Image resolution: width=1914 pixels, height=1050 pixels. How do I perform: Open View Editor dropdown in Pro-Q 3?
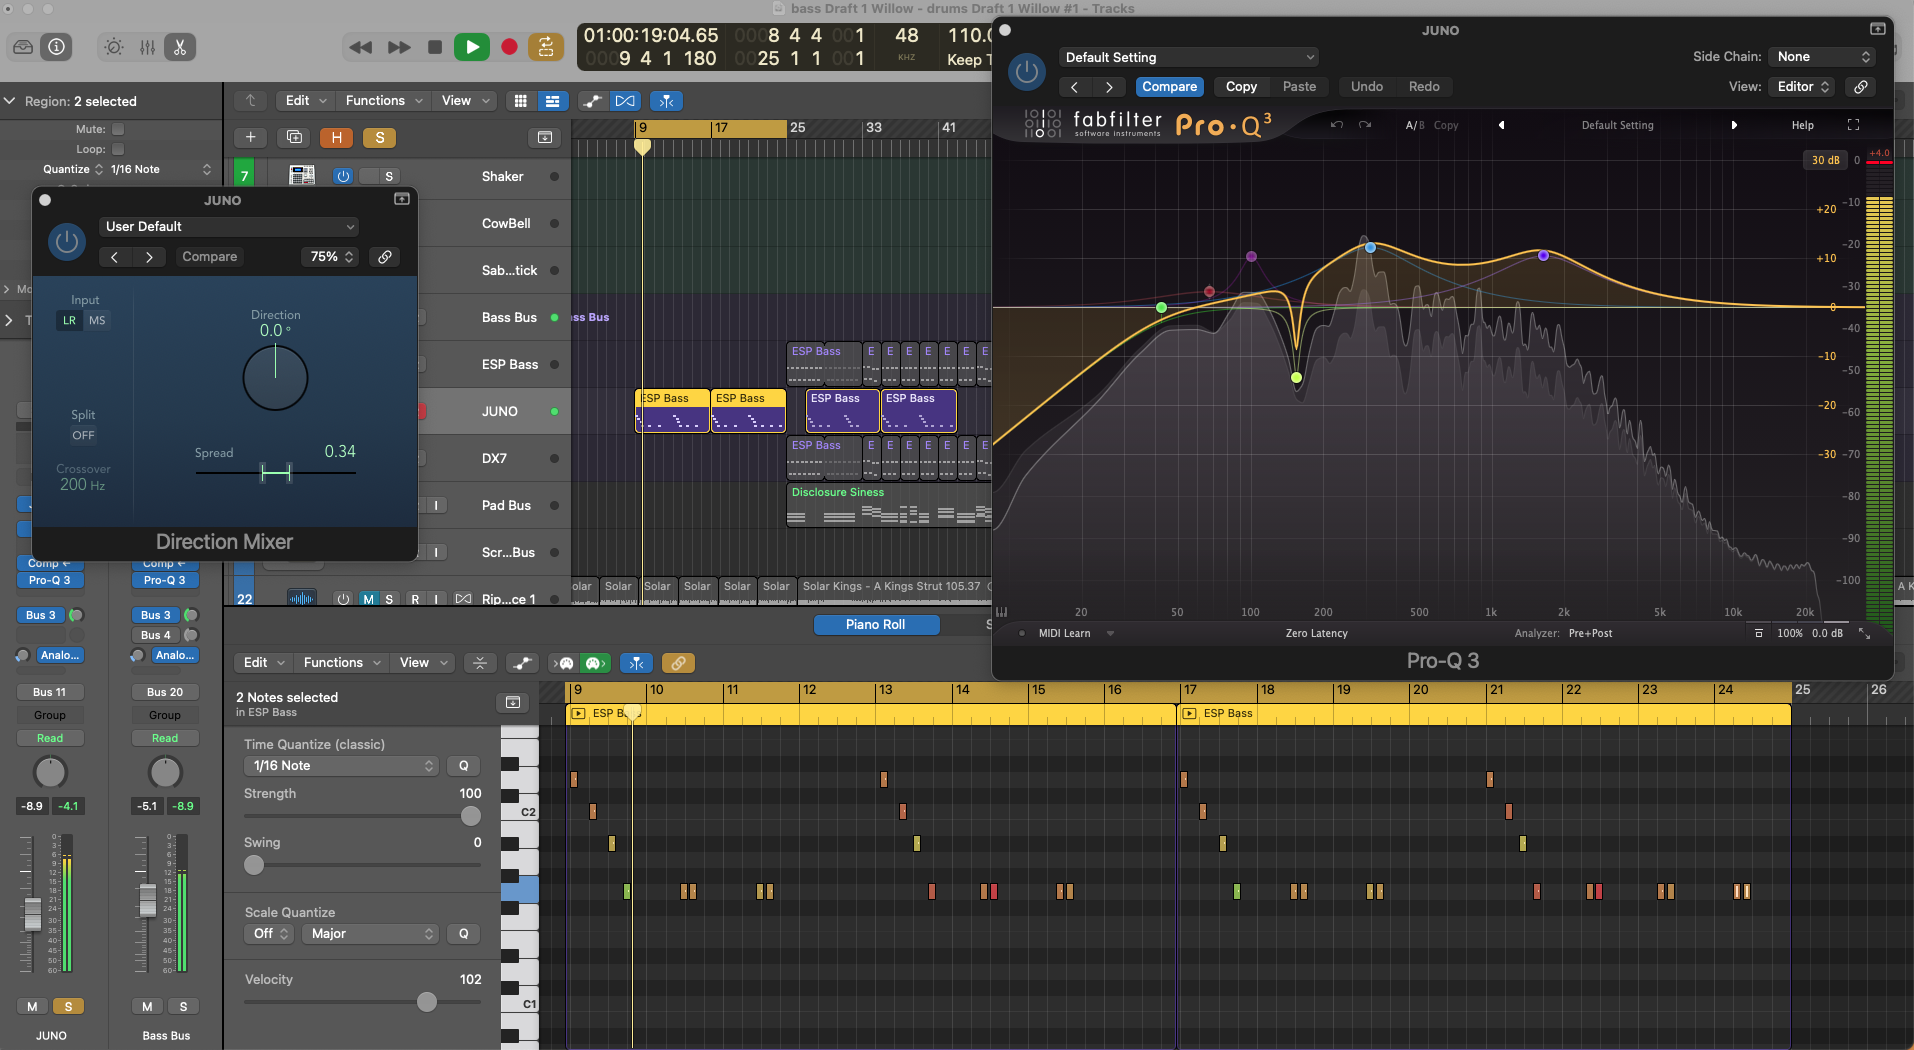click(x=1801, y=87)
